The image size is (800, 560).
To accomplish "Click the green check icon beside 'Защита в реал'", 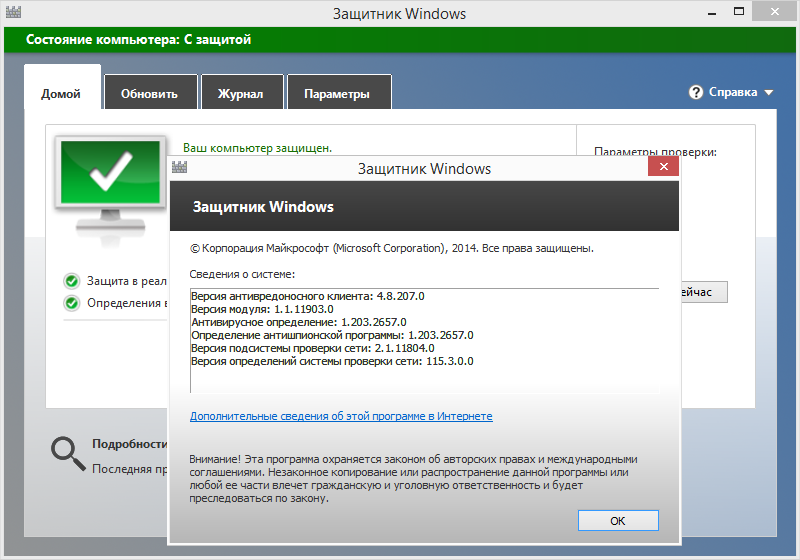I will coord(72,281).
